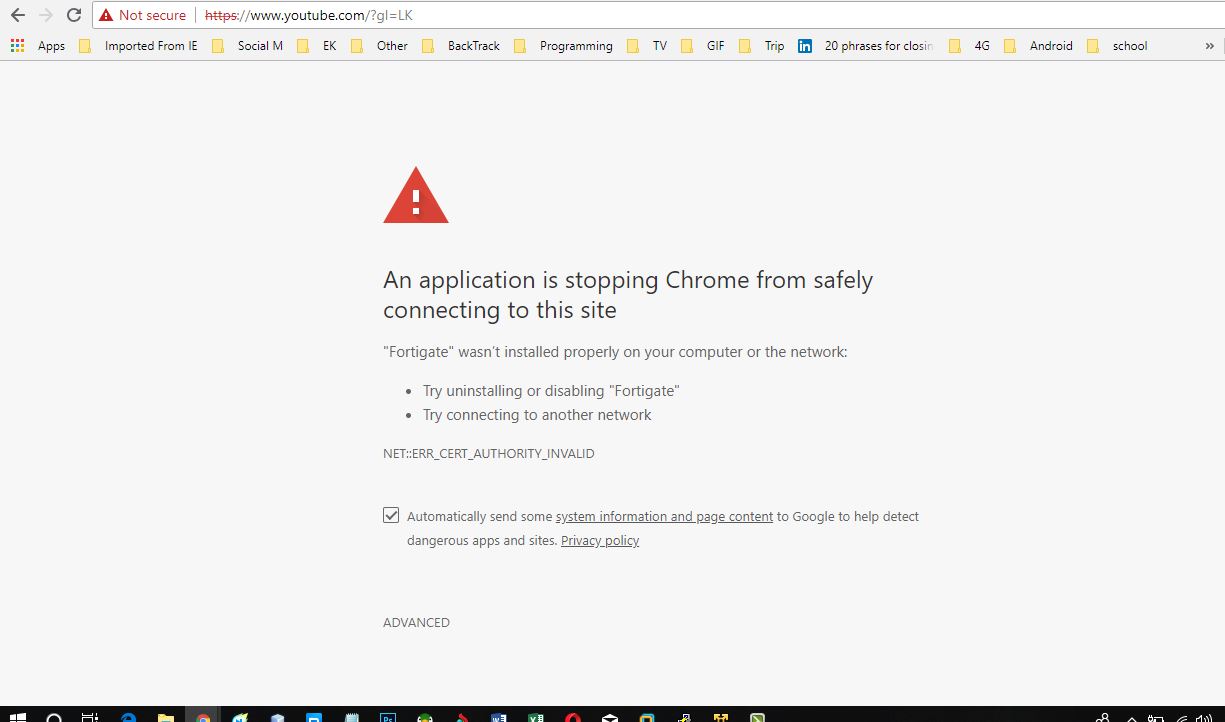Open the Android bookmark folder
Screen dimensions: 1225x722
click(x=1039, y=46)
